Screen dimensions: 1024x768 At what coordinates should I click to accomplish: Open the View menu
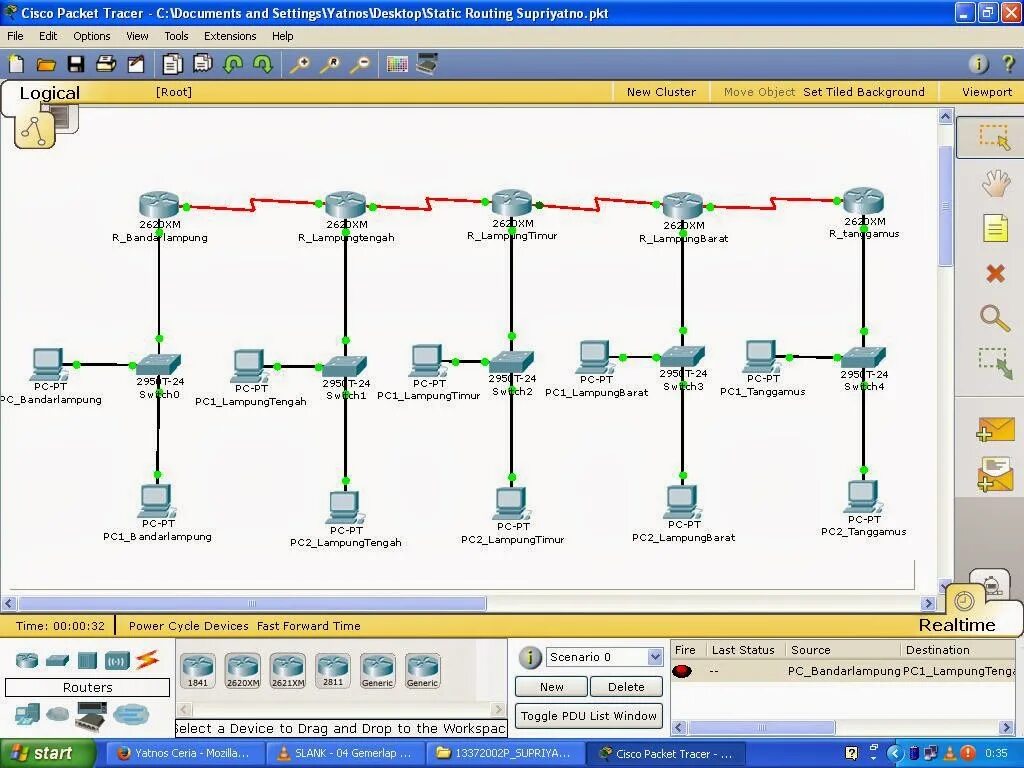click(137, 36)
